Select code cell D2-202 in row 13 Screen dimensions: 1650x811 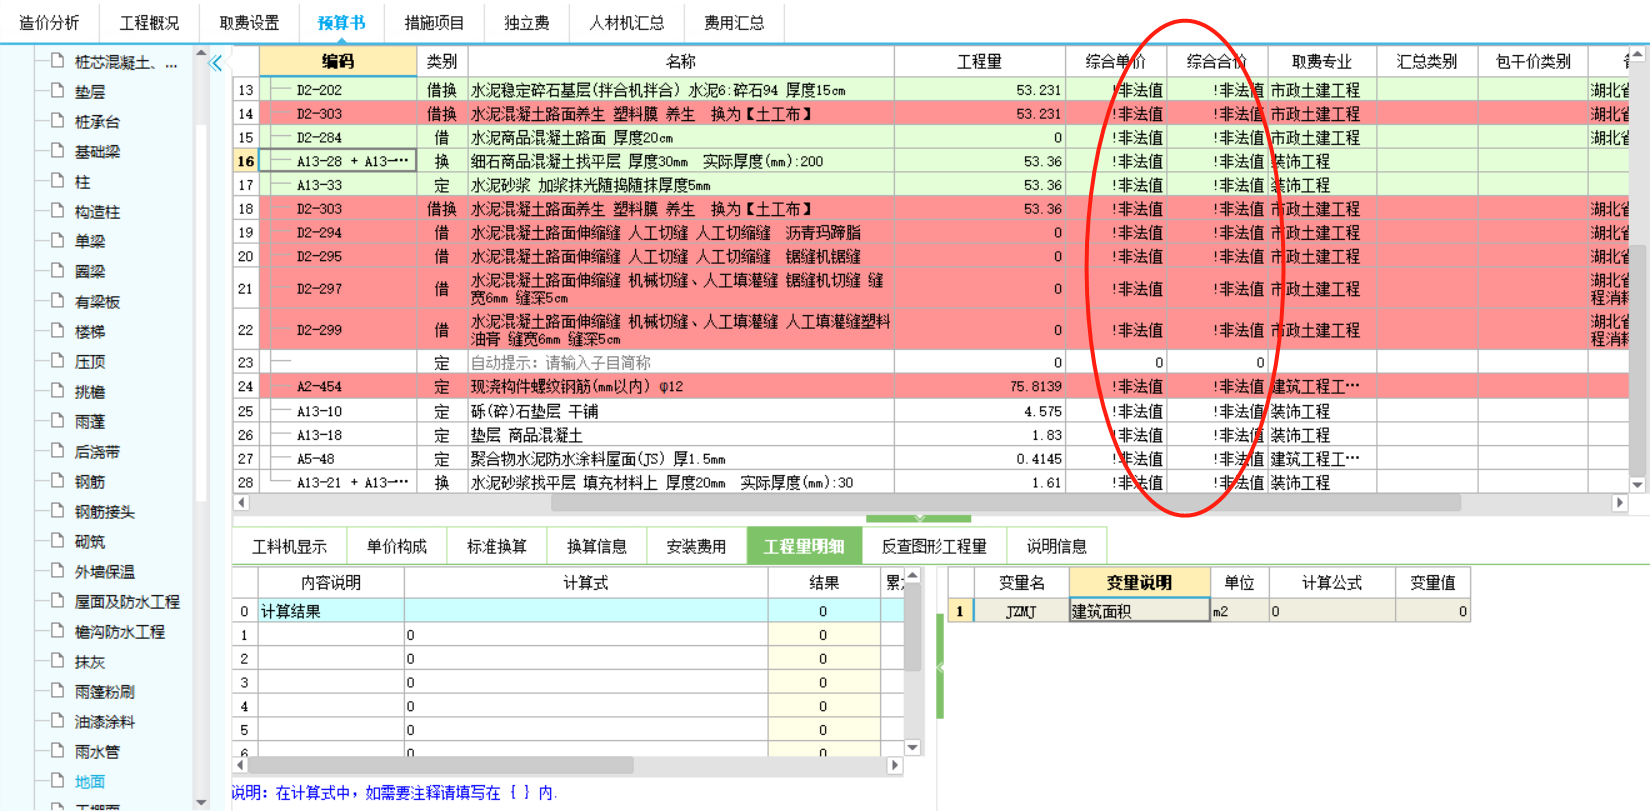[338, 90]
